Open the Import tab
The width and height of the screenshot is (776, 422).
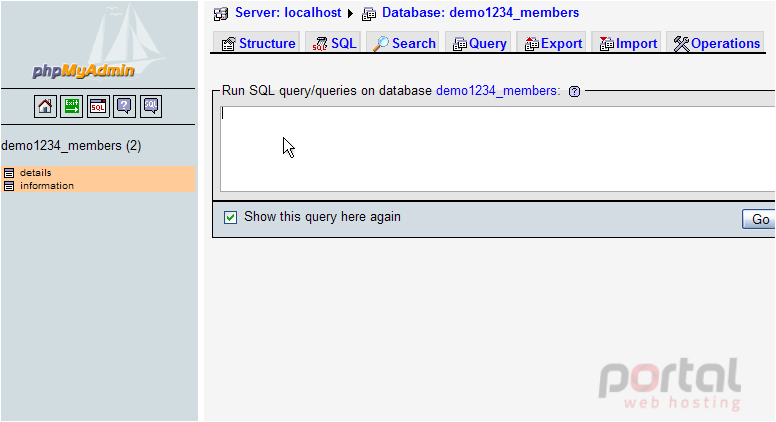tap(628, 44)
